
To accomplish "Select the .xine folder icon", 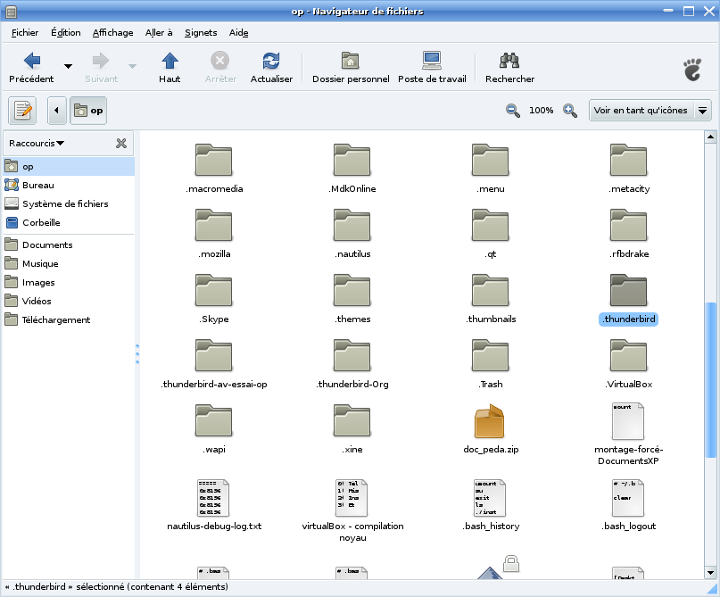I will pyautogui.click(x=352, y=421).
